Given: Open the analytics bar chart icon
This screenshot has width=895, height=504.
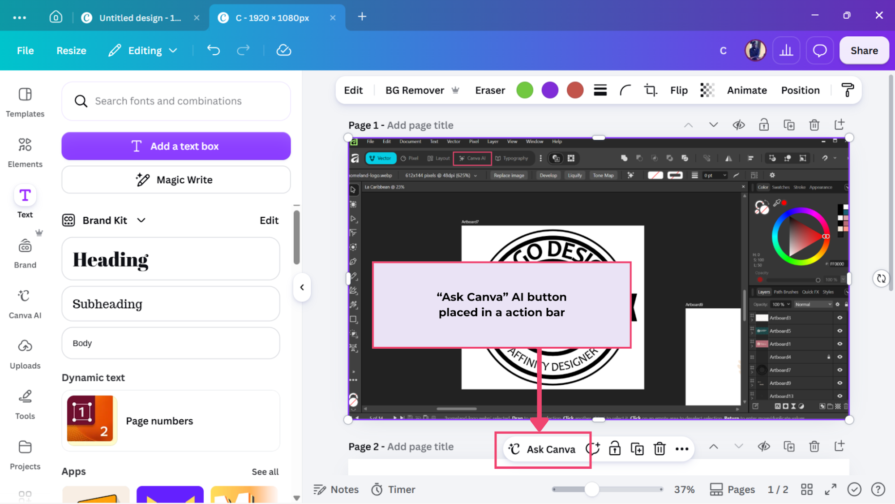Looking at the screenshot, I should [787, 50].
